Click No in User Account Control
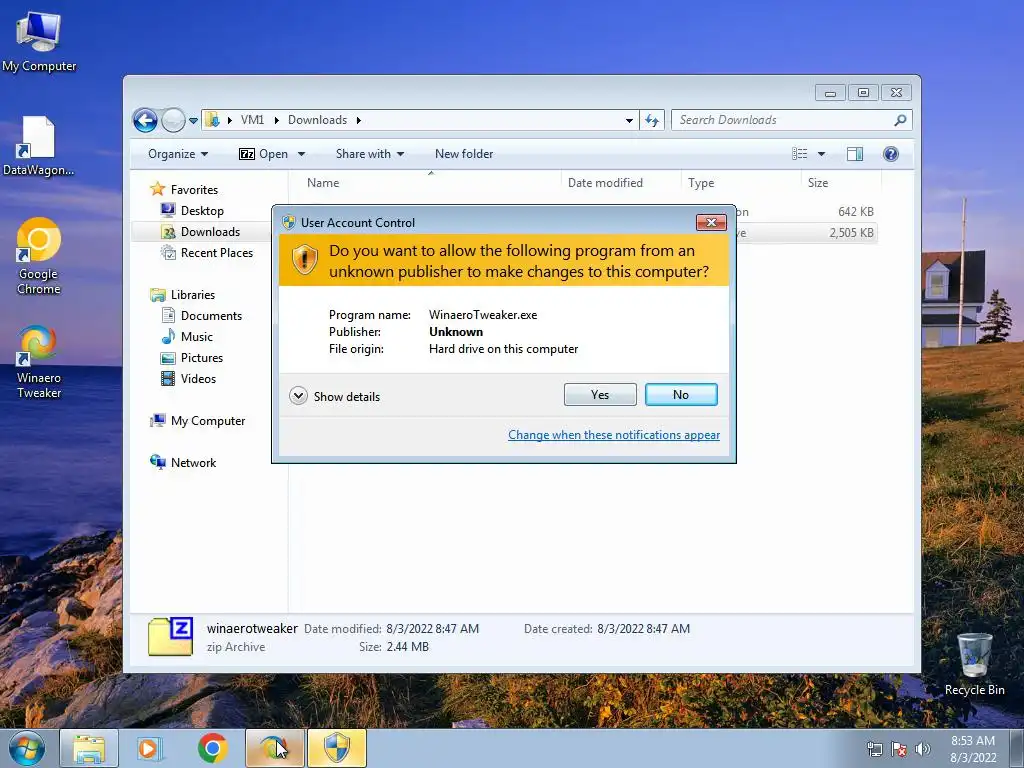 680,394
